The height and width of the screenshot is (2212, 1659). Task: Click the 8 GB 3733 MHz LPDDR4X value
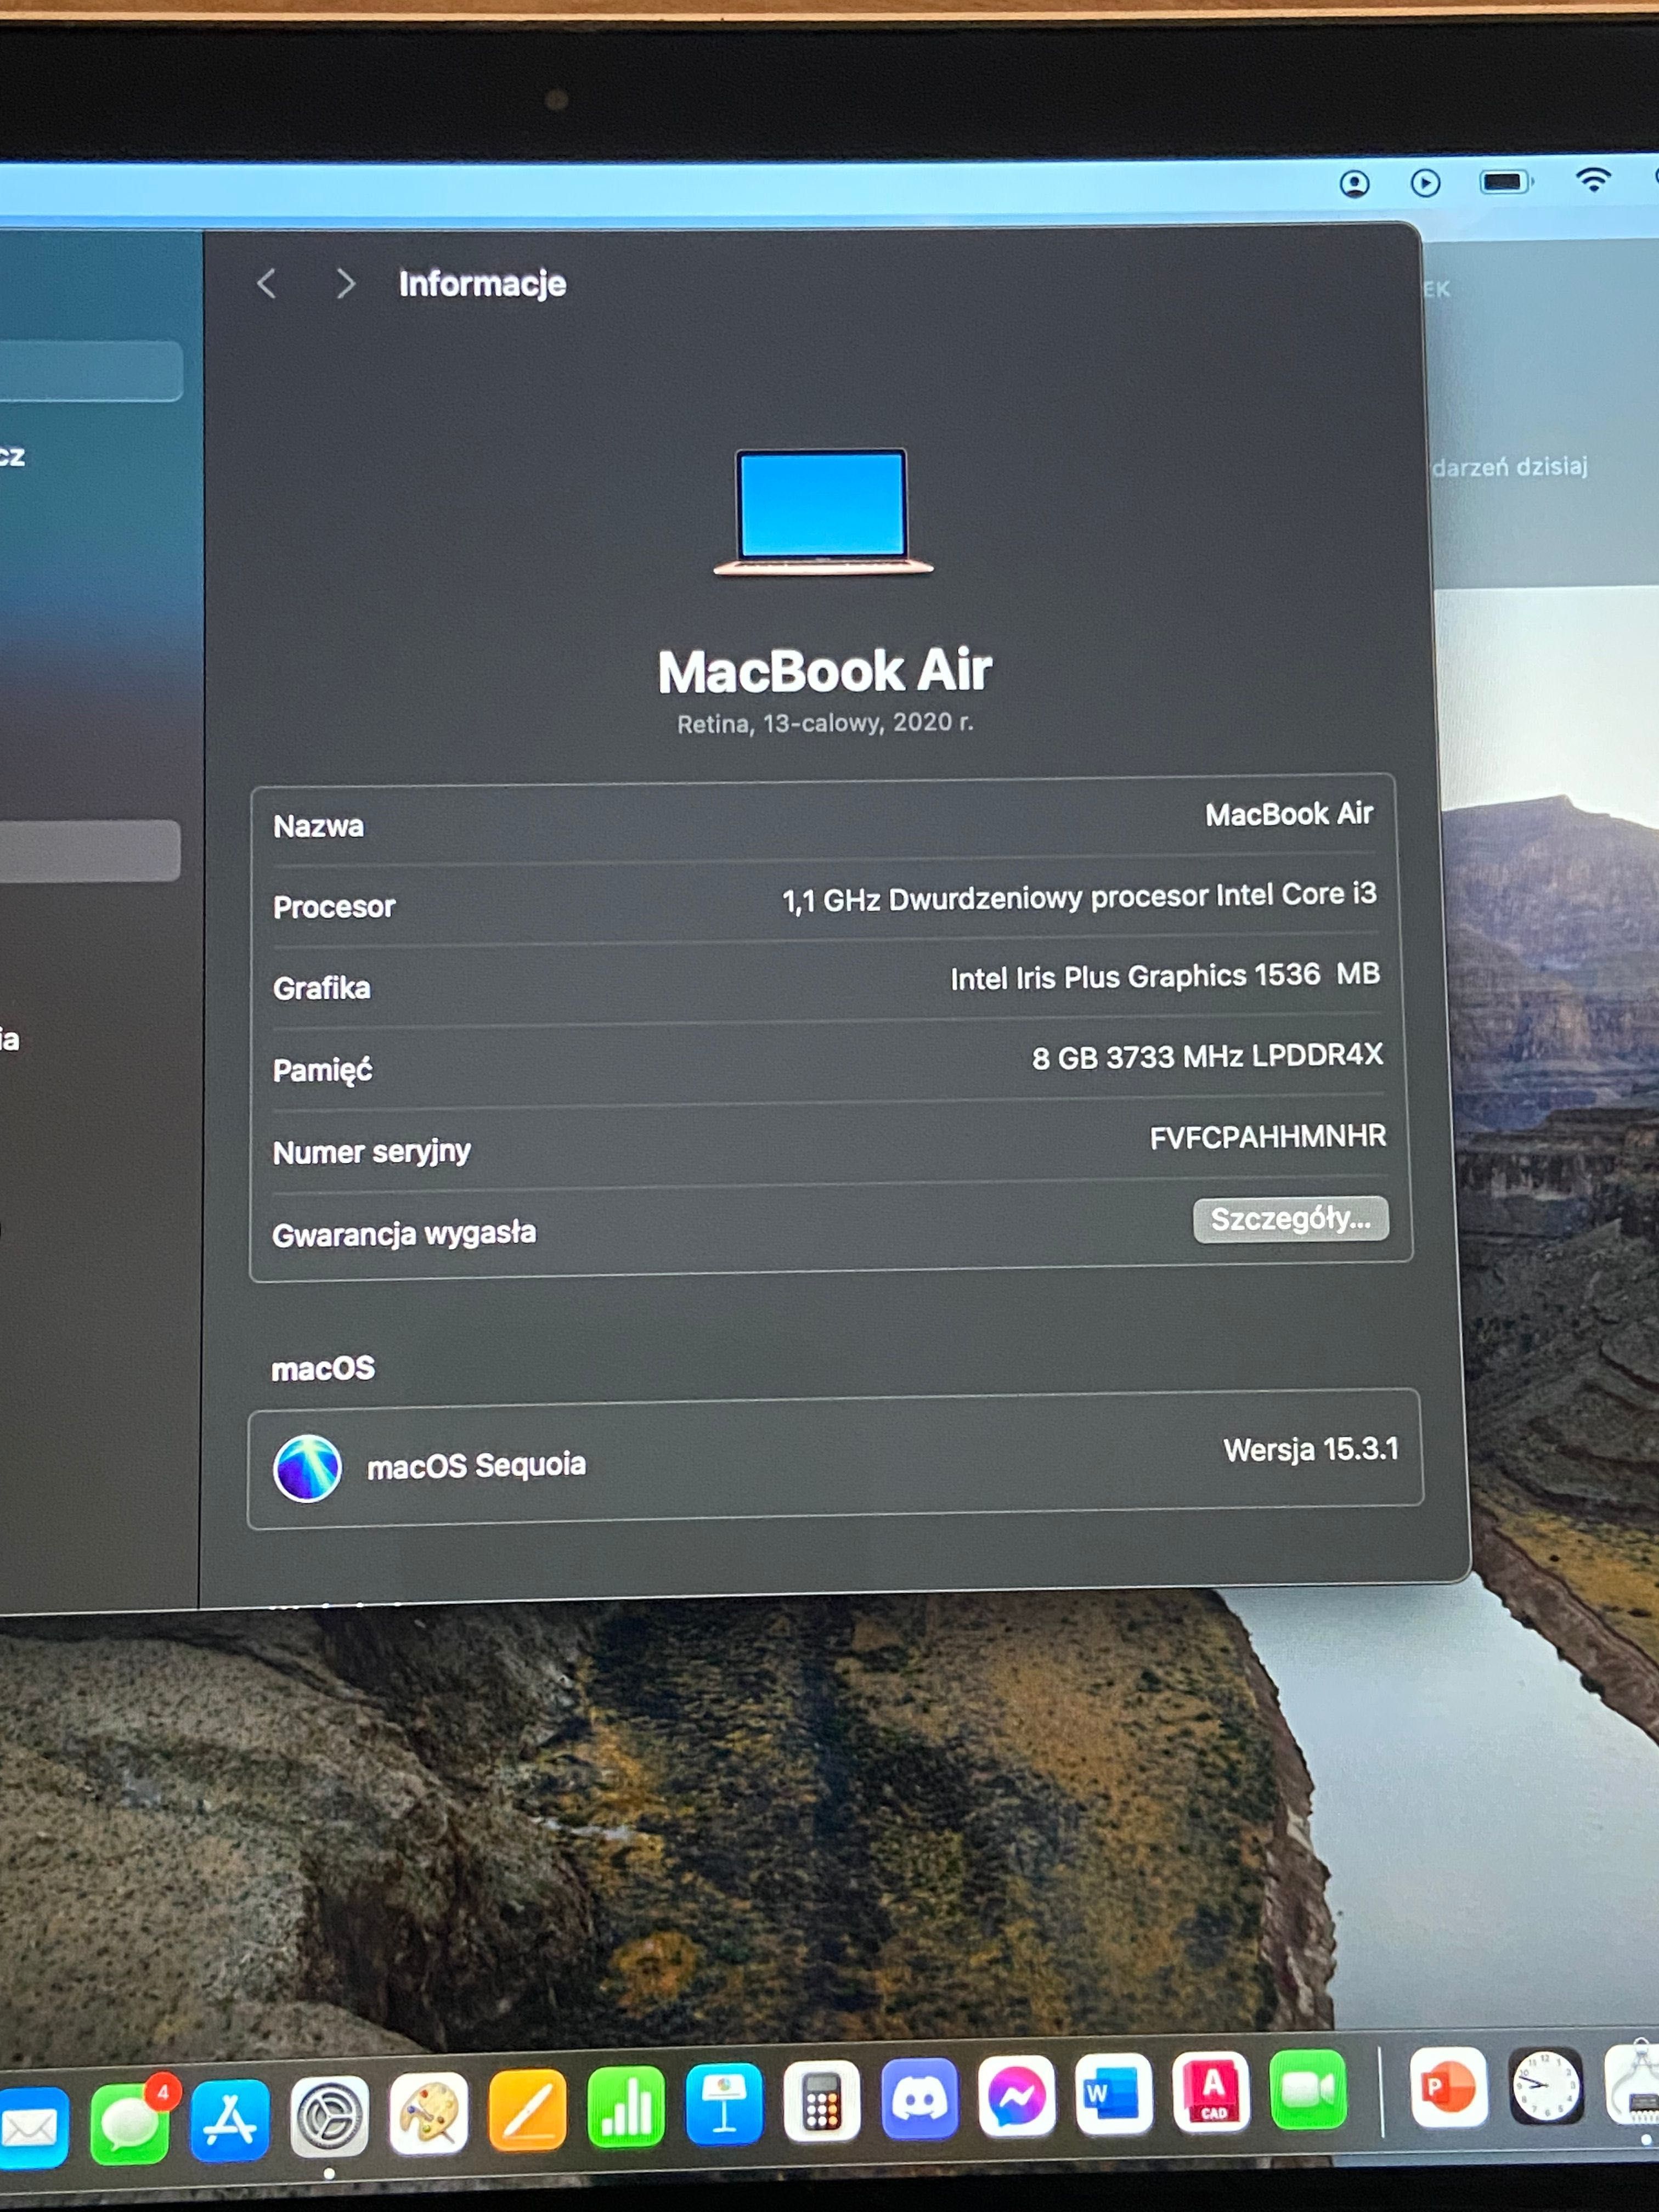click(1207, 1056)
